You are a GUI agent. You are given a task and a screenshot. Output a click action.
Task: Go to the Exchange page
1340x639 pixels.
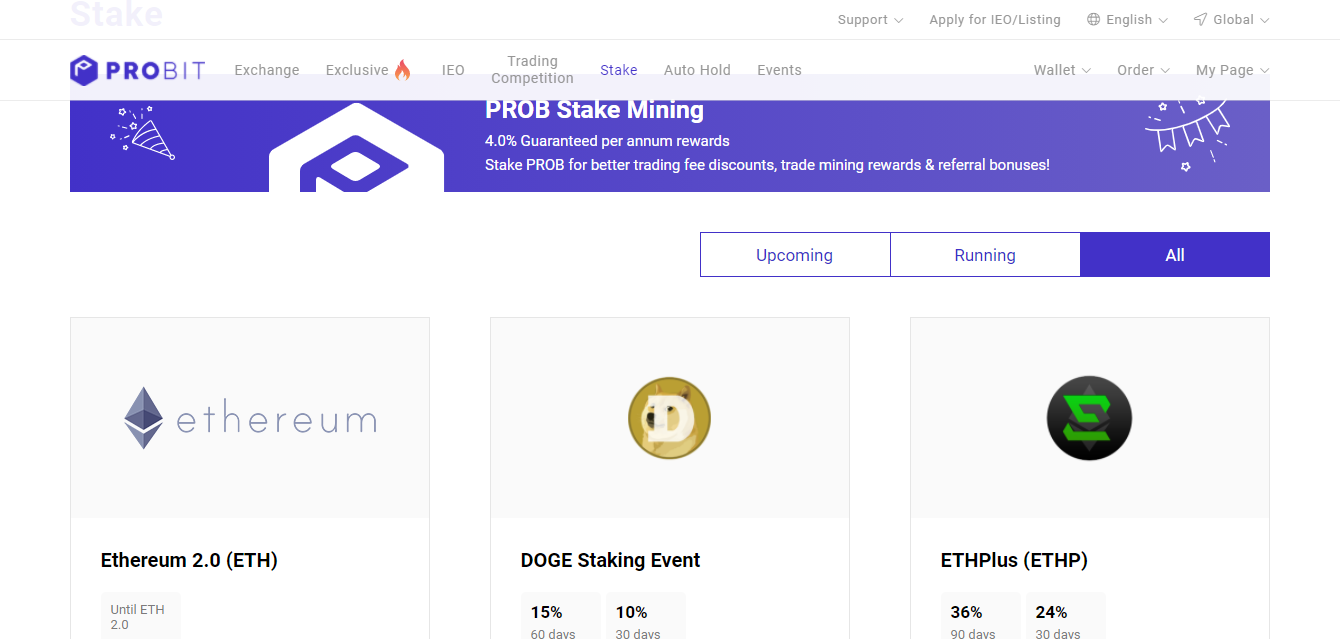tap(267, 70)
